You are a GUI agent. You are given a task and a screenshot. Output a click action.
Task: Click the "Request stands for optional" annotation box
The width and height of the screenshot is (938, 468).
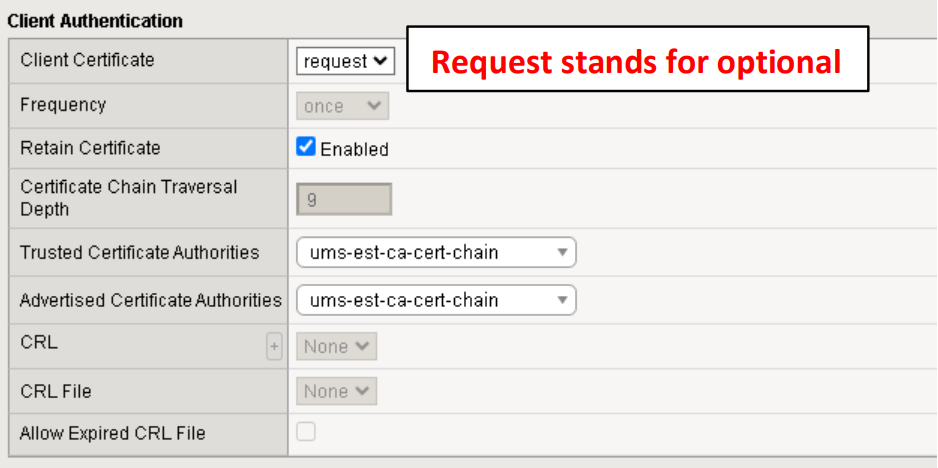click(636, 62)
